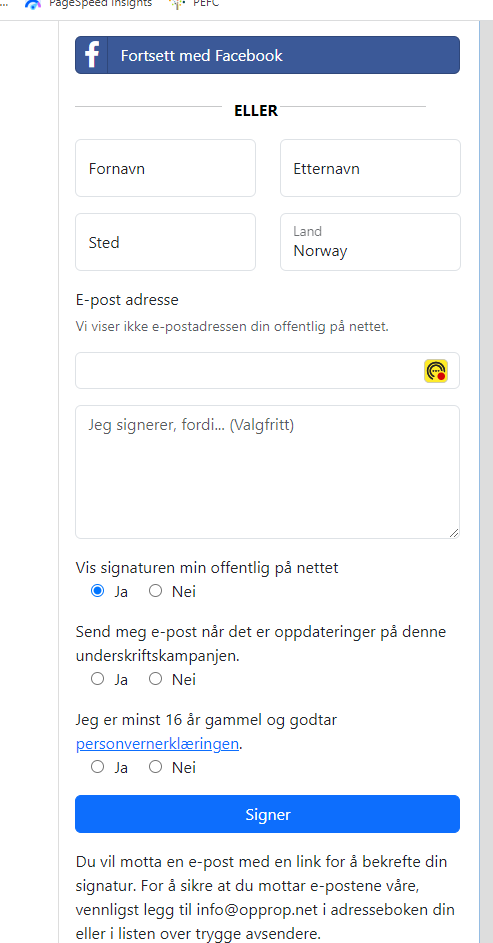Screen dimensions: 493x943
Task: Click the Sted input field
Action: pyautogui.click(x=165, y=242)
